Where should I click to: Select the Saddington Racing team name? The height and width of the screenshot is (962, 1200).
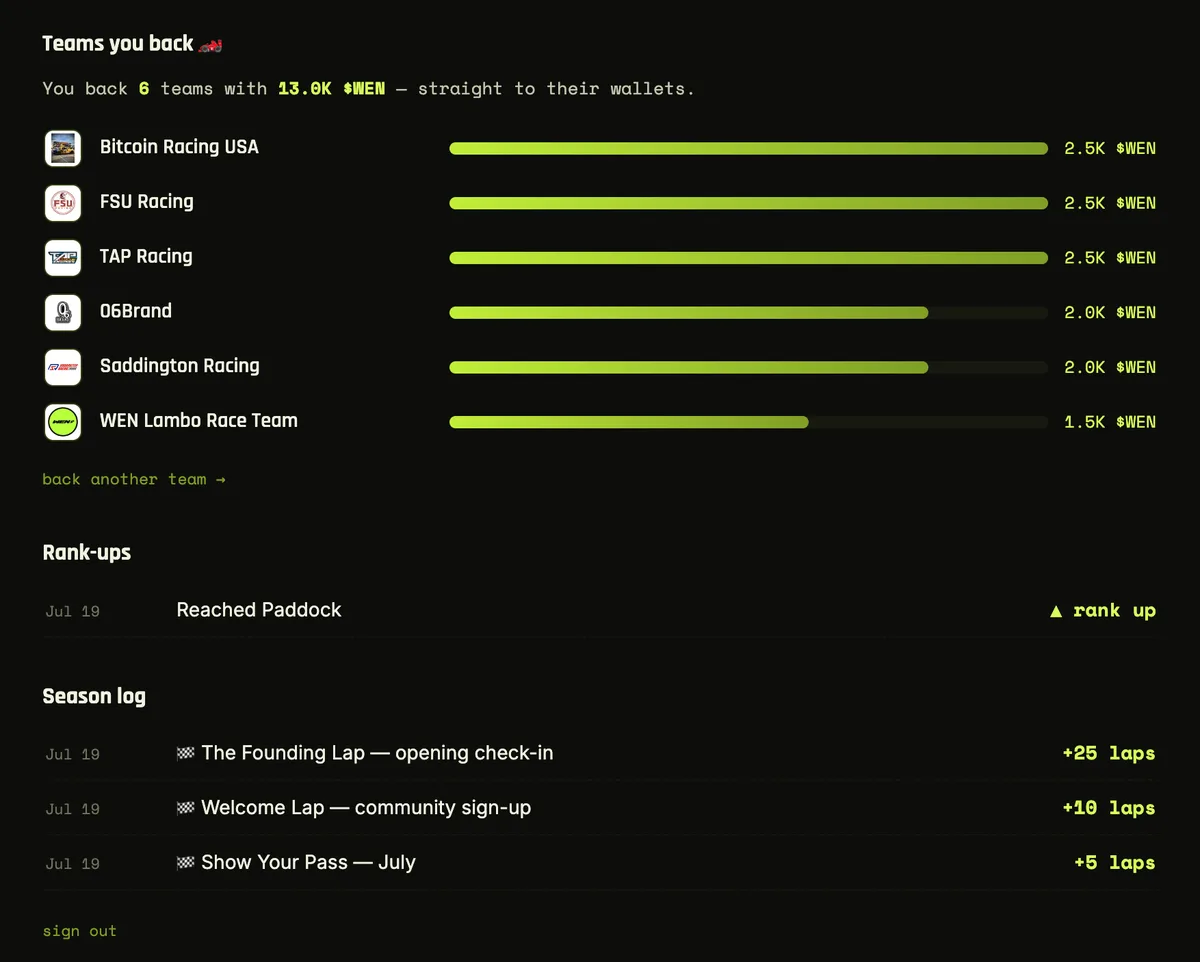180,366
